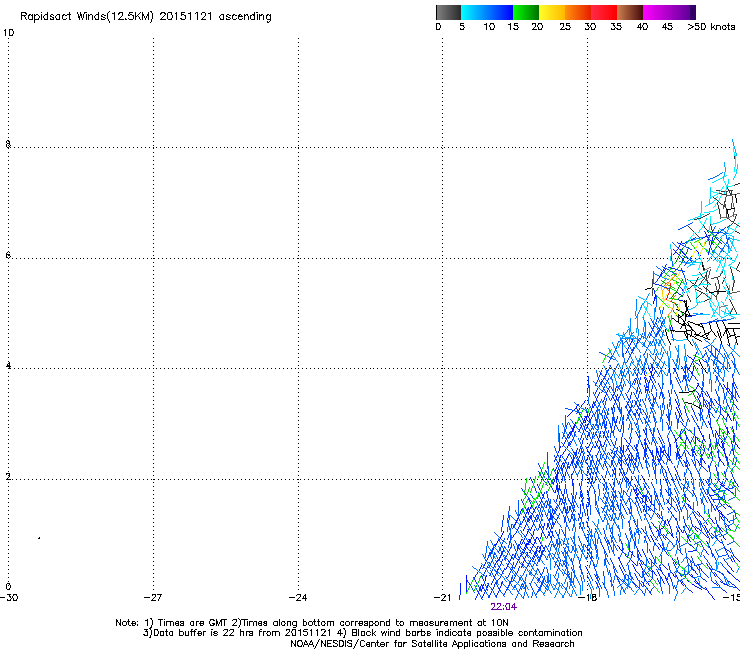
Task: Click the plot title 'Rapidscat Winds(12.5KM)'
Action: coord(87,17)
